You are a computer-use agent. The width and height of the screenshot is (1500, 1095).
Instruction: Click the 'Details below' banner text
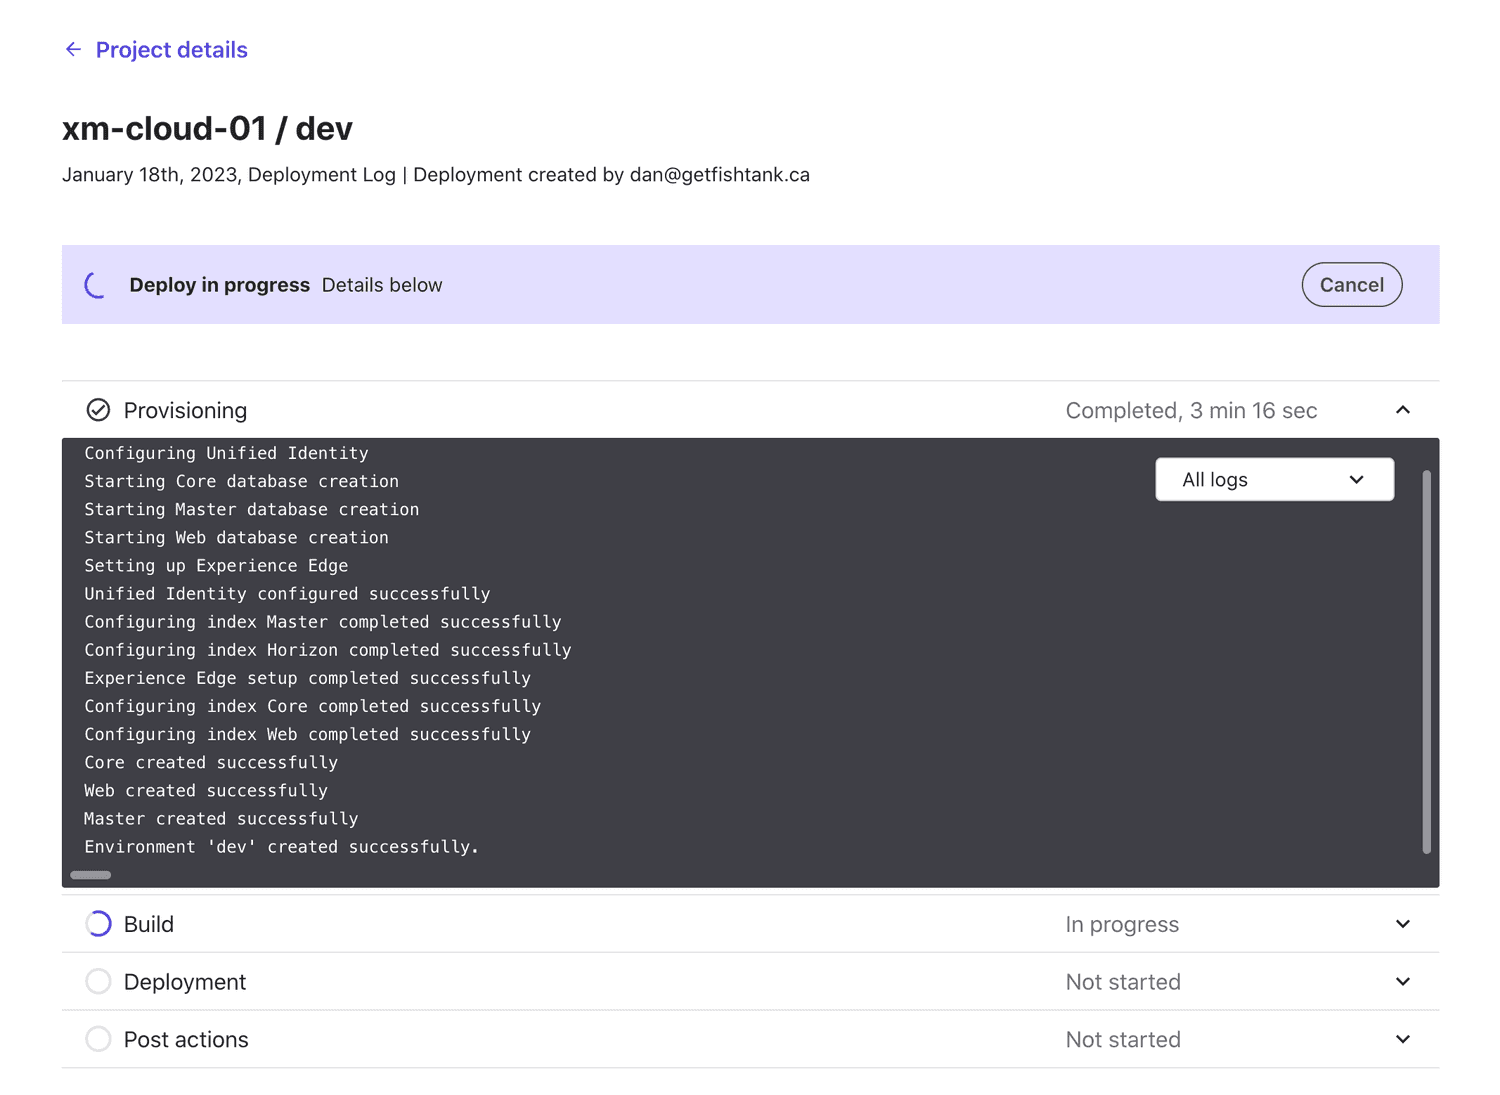[382, 285]
